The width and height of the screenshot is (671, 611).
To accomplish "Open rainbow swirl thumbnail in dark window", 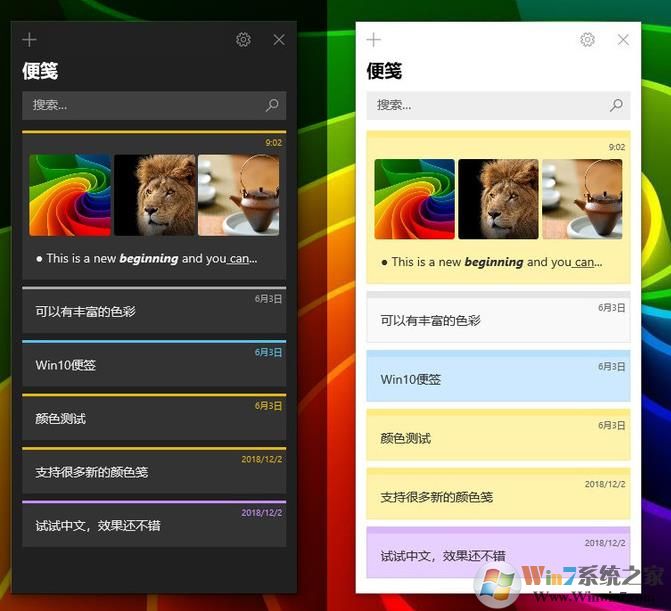I will coord(70,195).
